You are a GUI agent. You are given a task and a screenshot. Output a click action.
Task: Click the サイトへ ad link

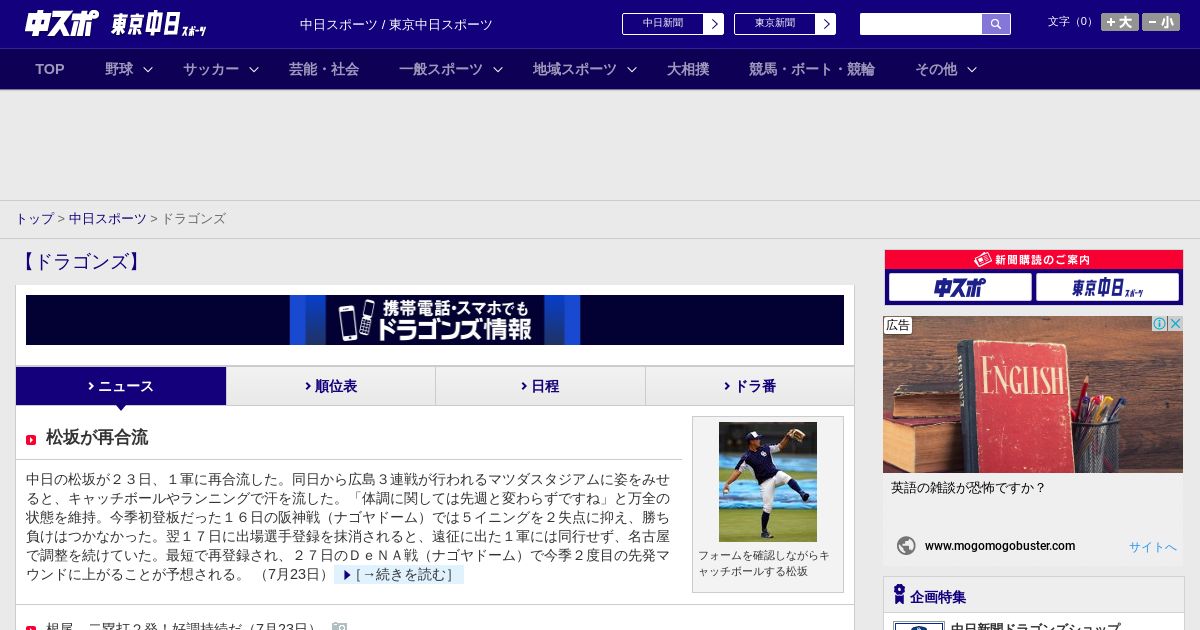(x=1153, y=547)
